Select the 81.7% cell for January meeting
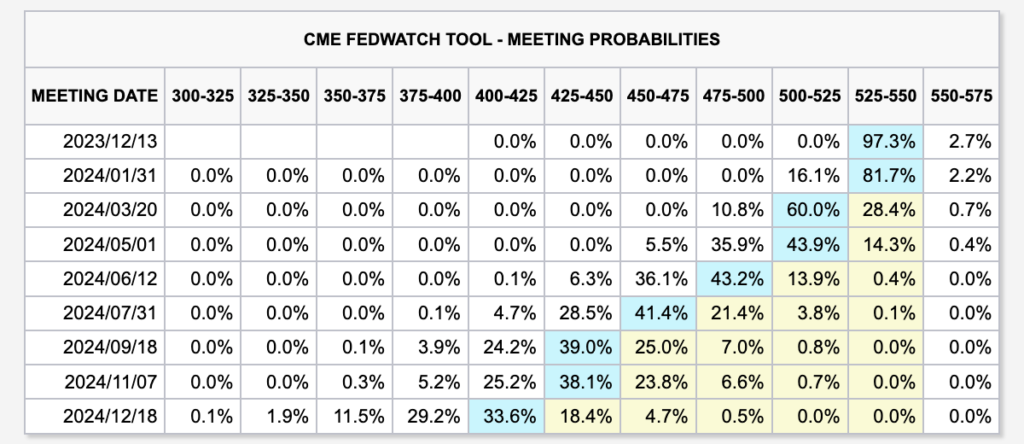The image size is (1024, 444). point(886,176)
